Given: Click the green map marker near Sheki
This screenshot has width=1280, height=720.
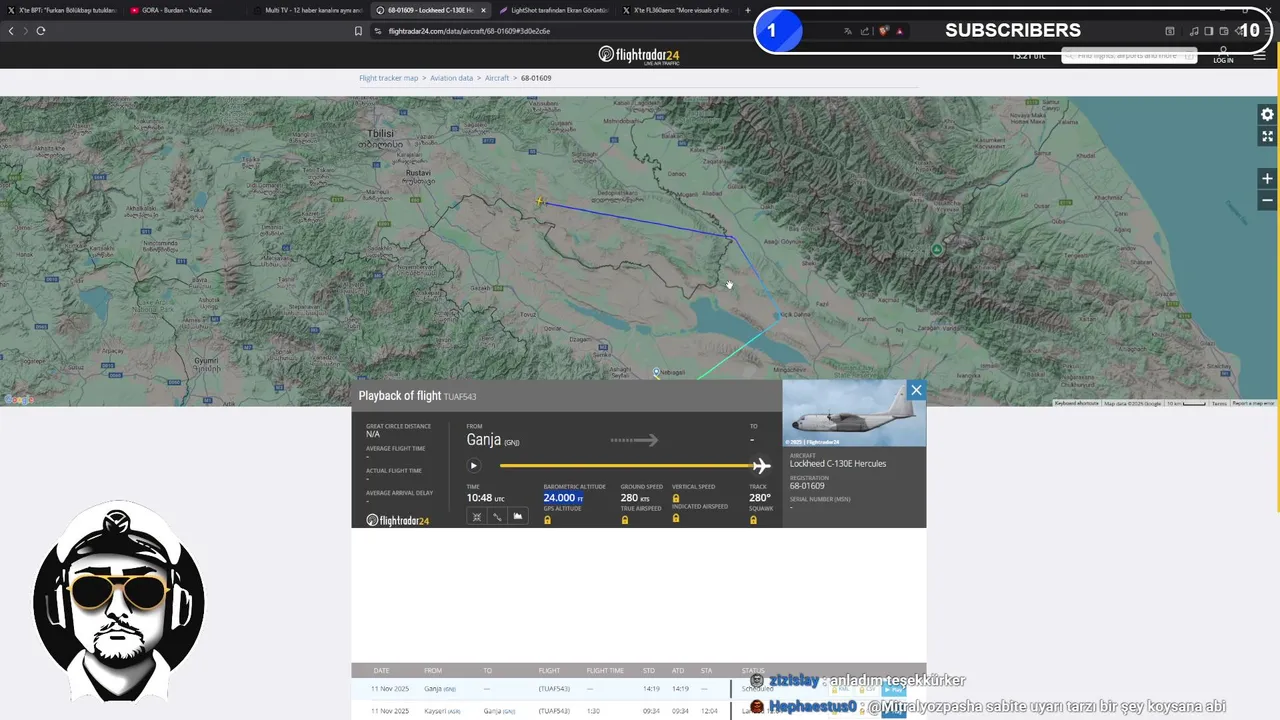Looking at the screenshot, I should coord(937,250).
